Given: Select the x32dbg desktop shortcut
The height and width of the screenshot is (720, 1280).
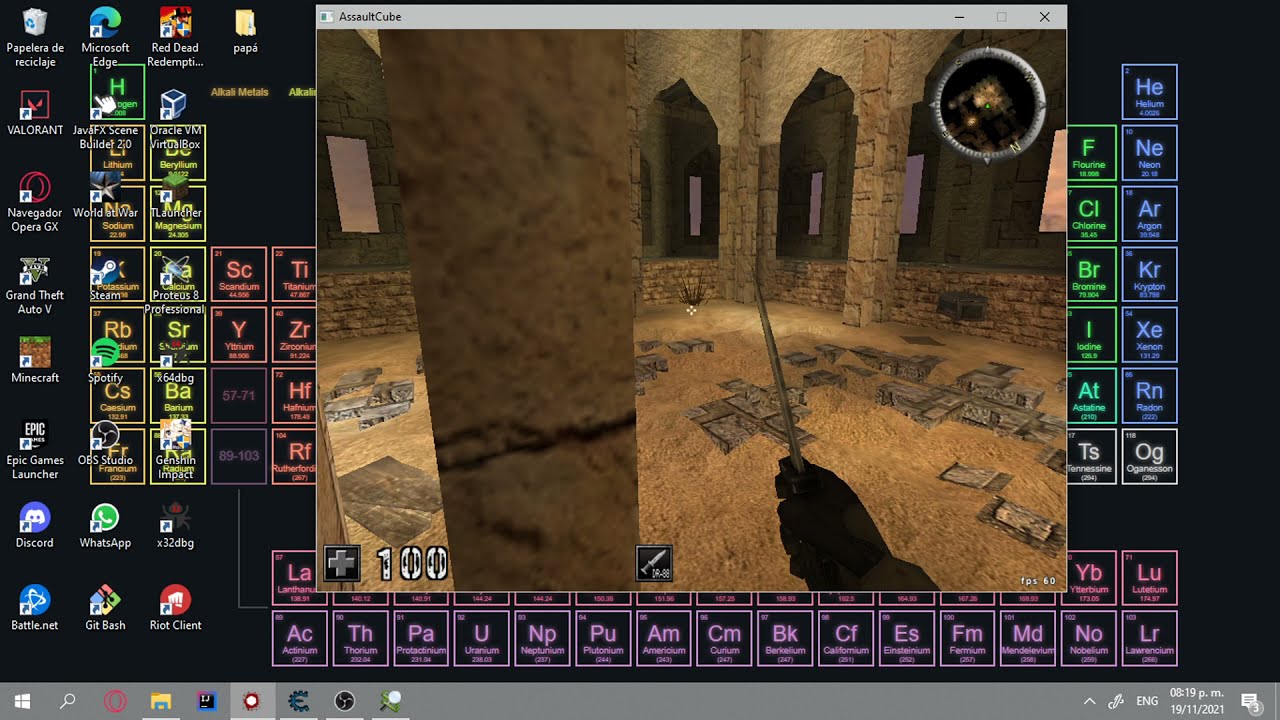Looking at the screenshot, I should pos(176,526).
